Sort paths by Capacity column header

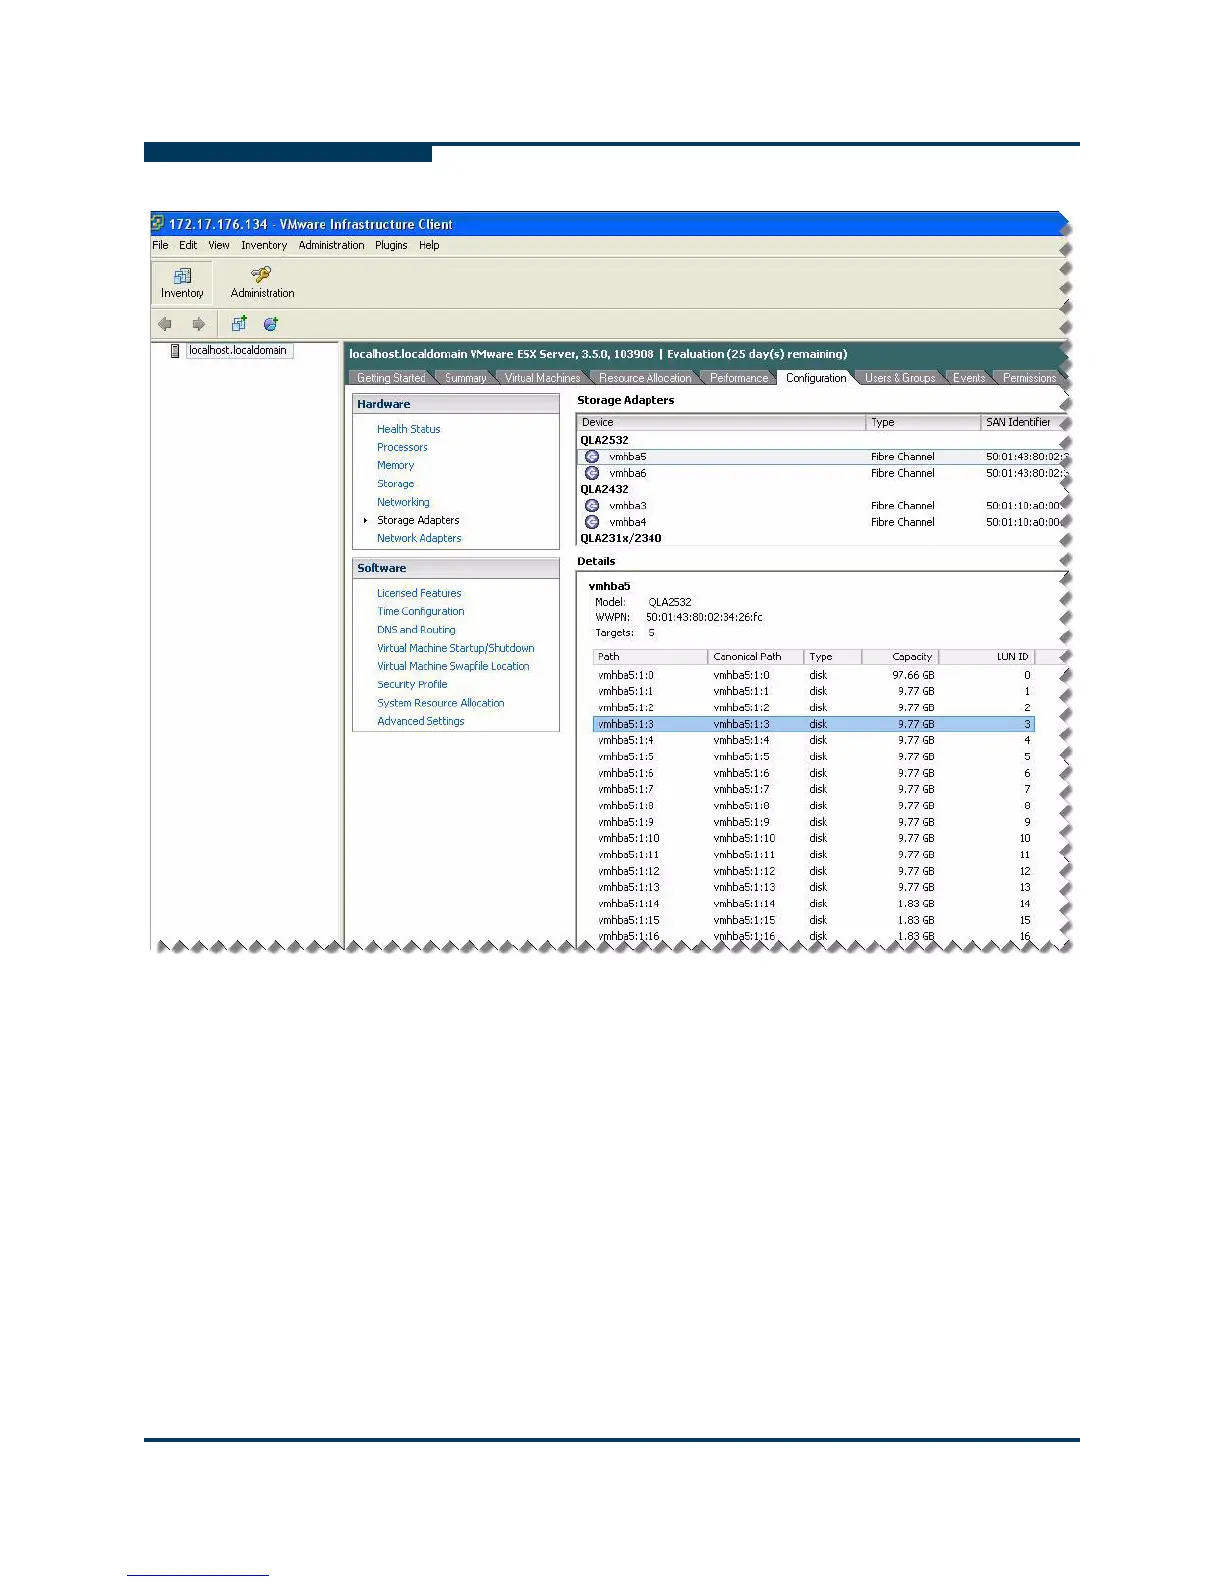[900, 657]
